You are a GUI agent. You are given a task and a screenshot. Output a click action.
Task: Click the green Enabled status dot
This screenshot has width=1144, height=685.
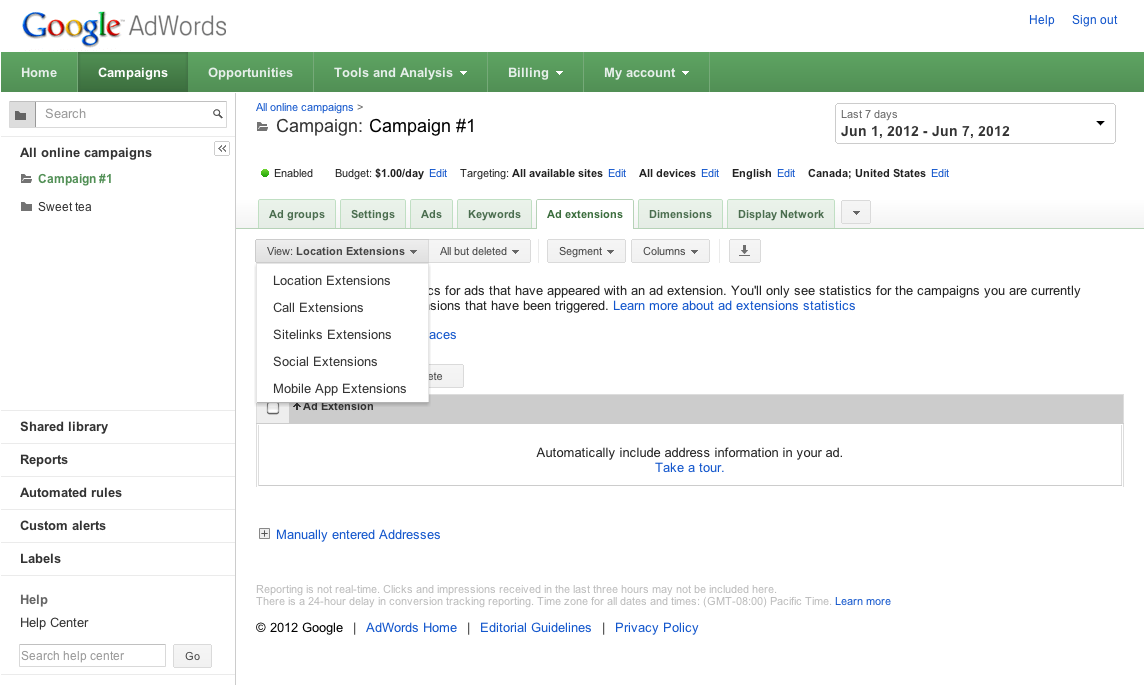tap(265, 173)
